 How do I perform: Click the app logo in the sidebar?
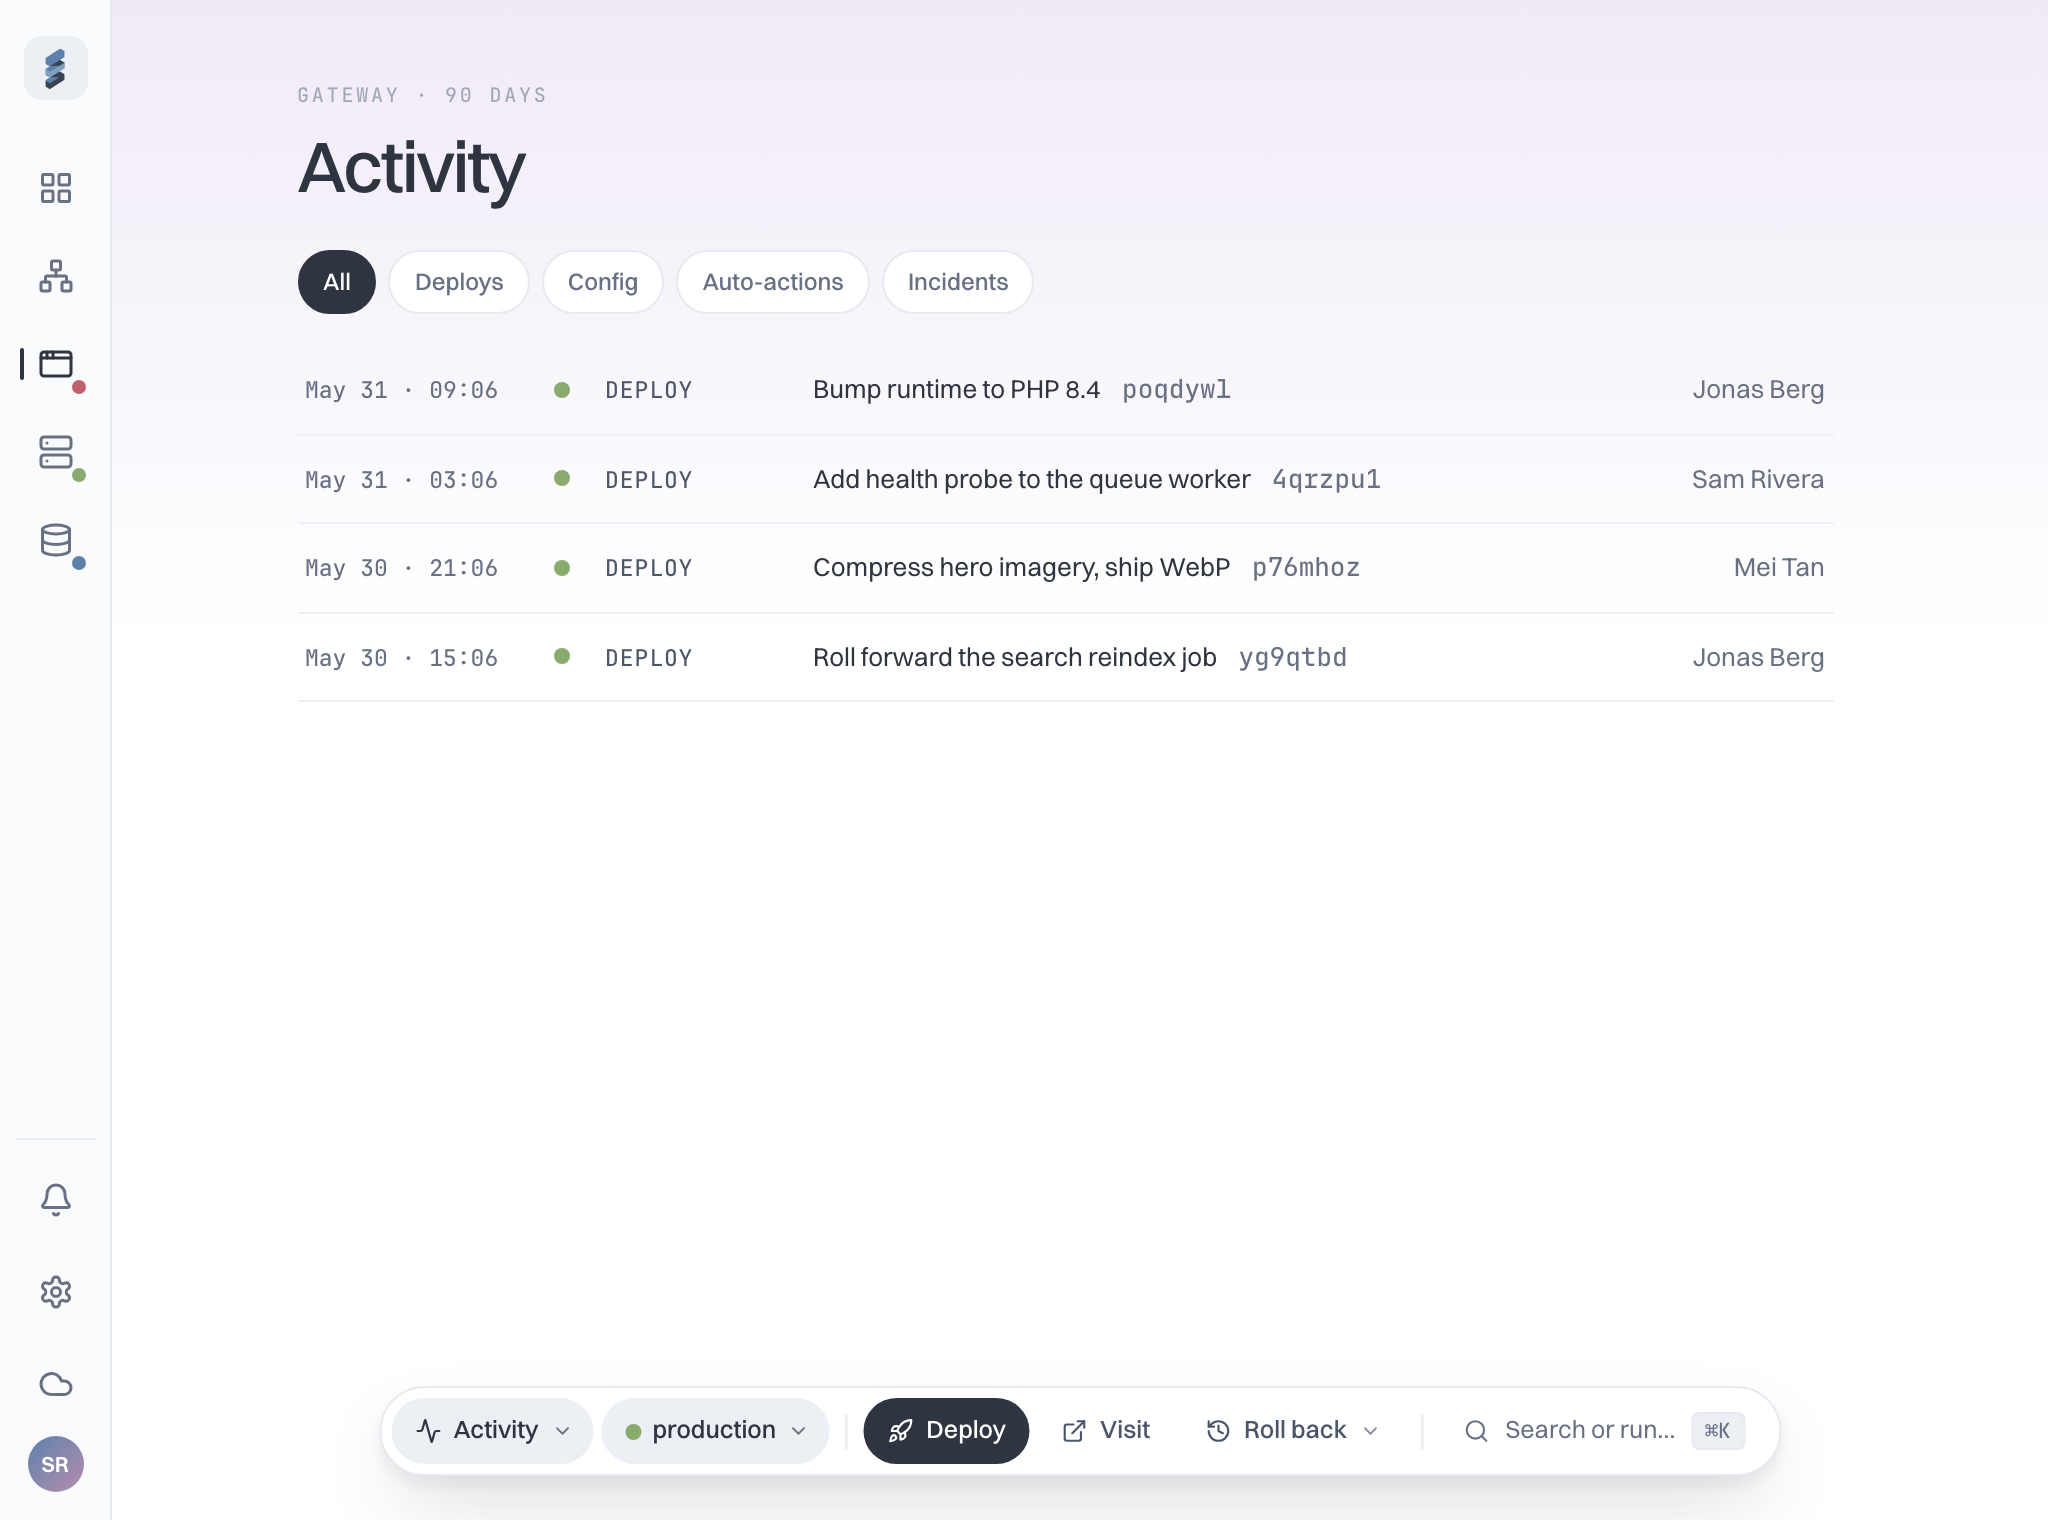tap(56, 68)
